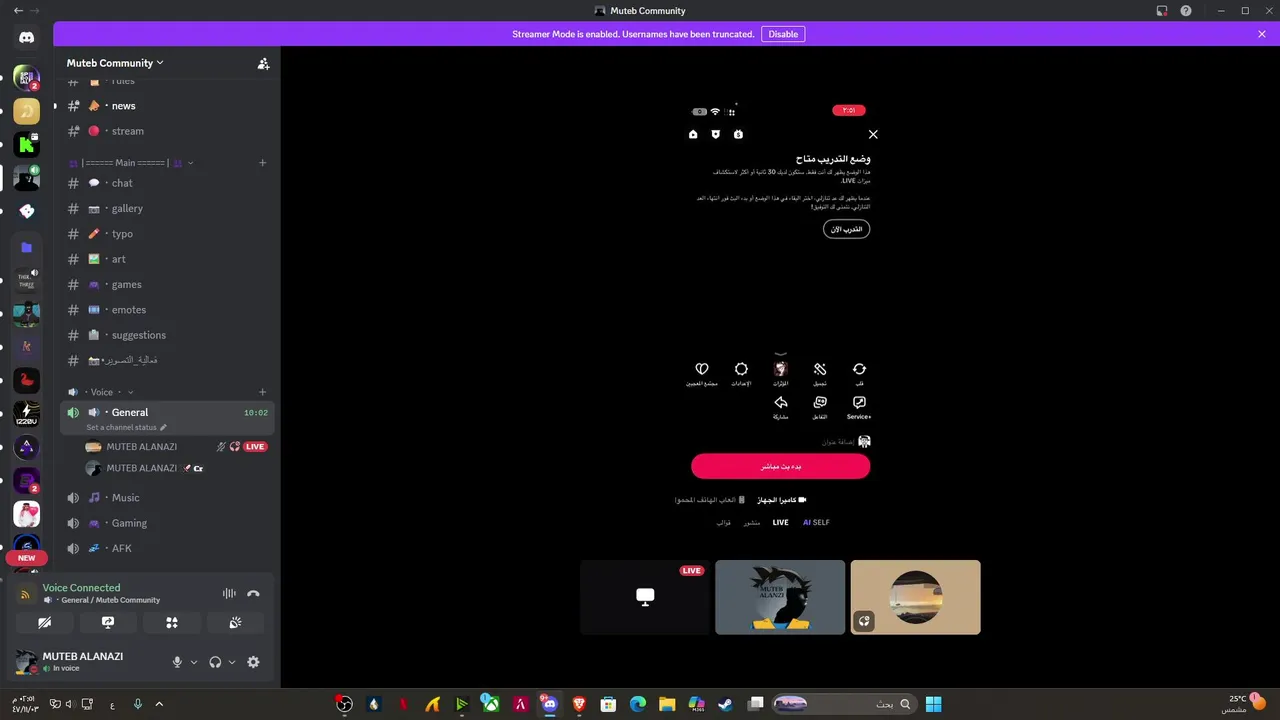The image size is (1280, 720).
Task: Click the LIVE user MUTEB ALANAZI entry
Action: [x=176, y=447]
